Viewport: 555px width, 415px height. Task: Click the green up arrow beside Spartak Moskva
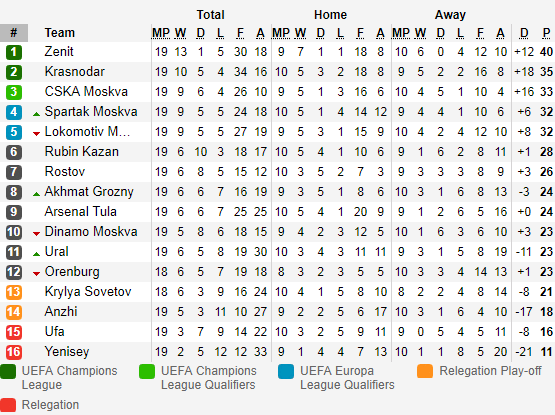pos(36,114)
